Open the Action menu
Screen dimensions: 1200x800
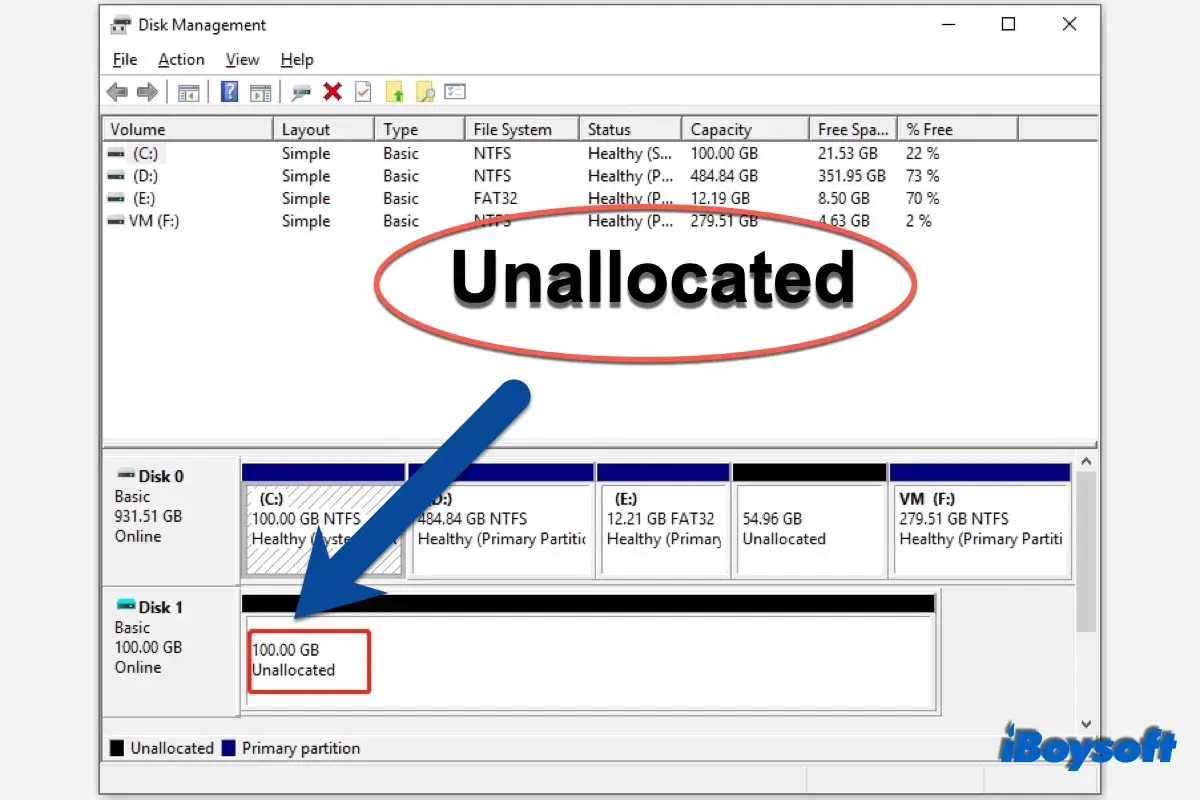(181, 59)
